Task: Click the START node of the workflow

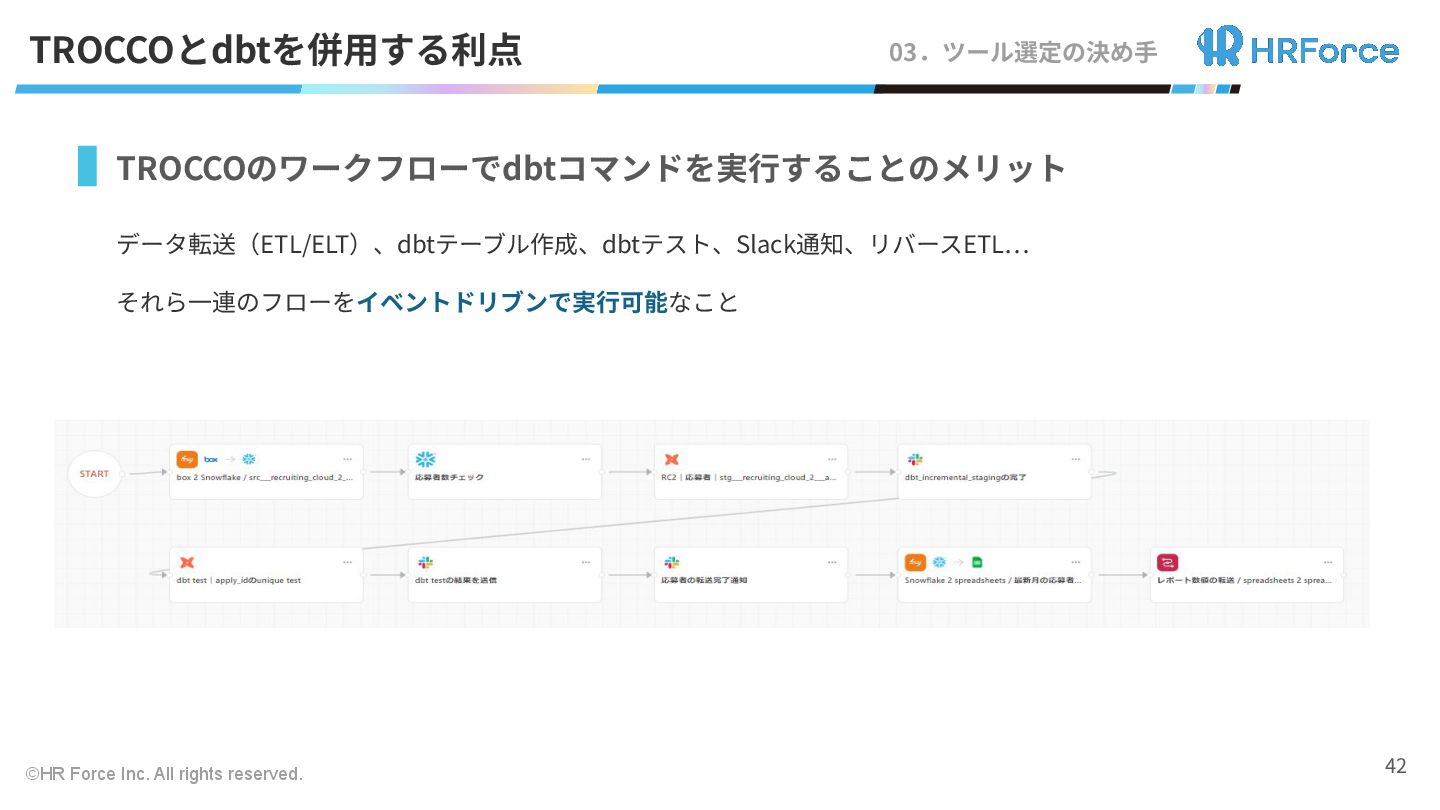Action: [95, 474]
